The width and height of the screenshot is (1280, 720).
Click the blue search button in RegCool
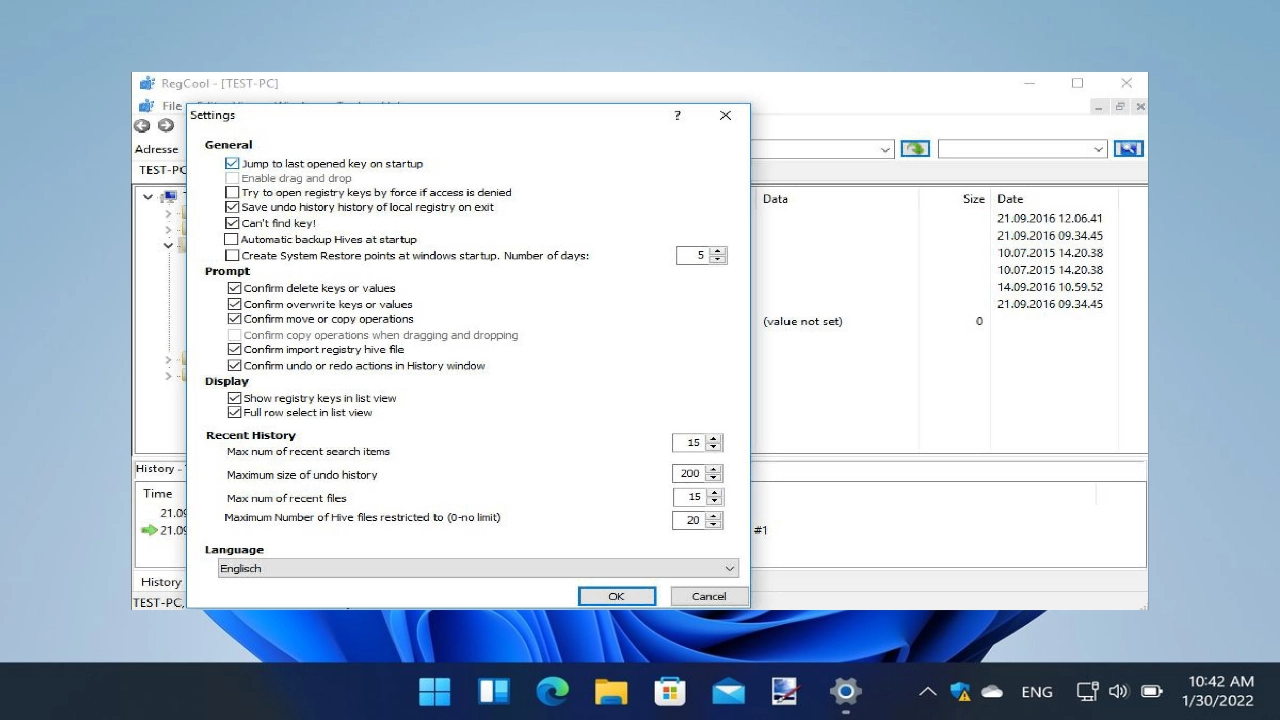tap(1129, 149)
